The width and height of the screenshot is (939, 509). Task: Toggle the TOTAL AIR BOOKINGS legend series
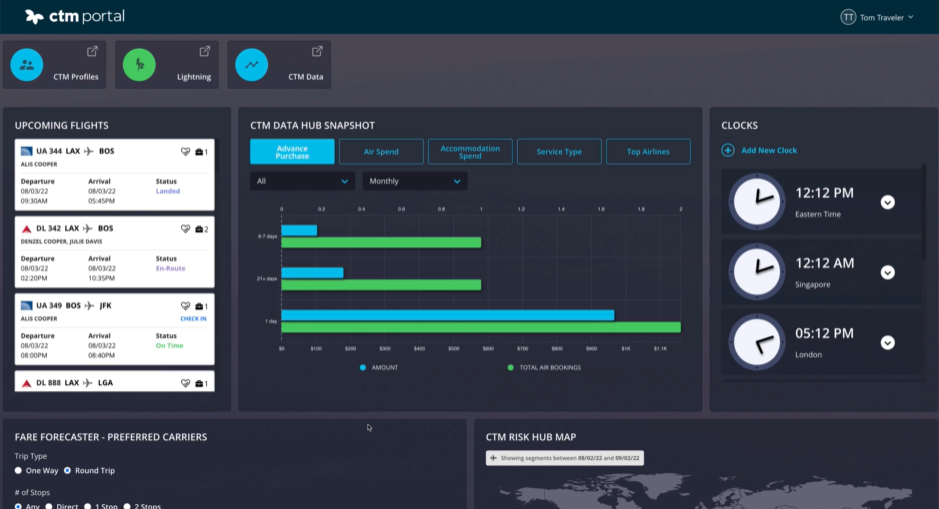pos(544,368)
